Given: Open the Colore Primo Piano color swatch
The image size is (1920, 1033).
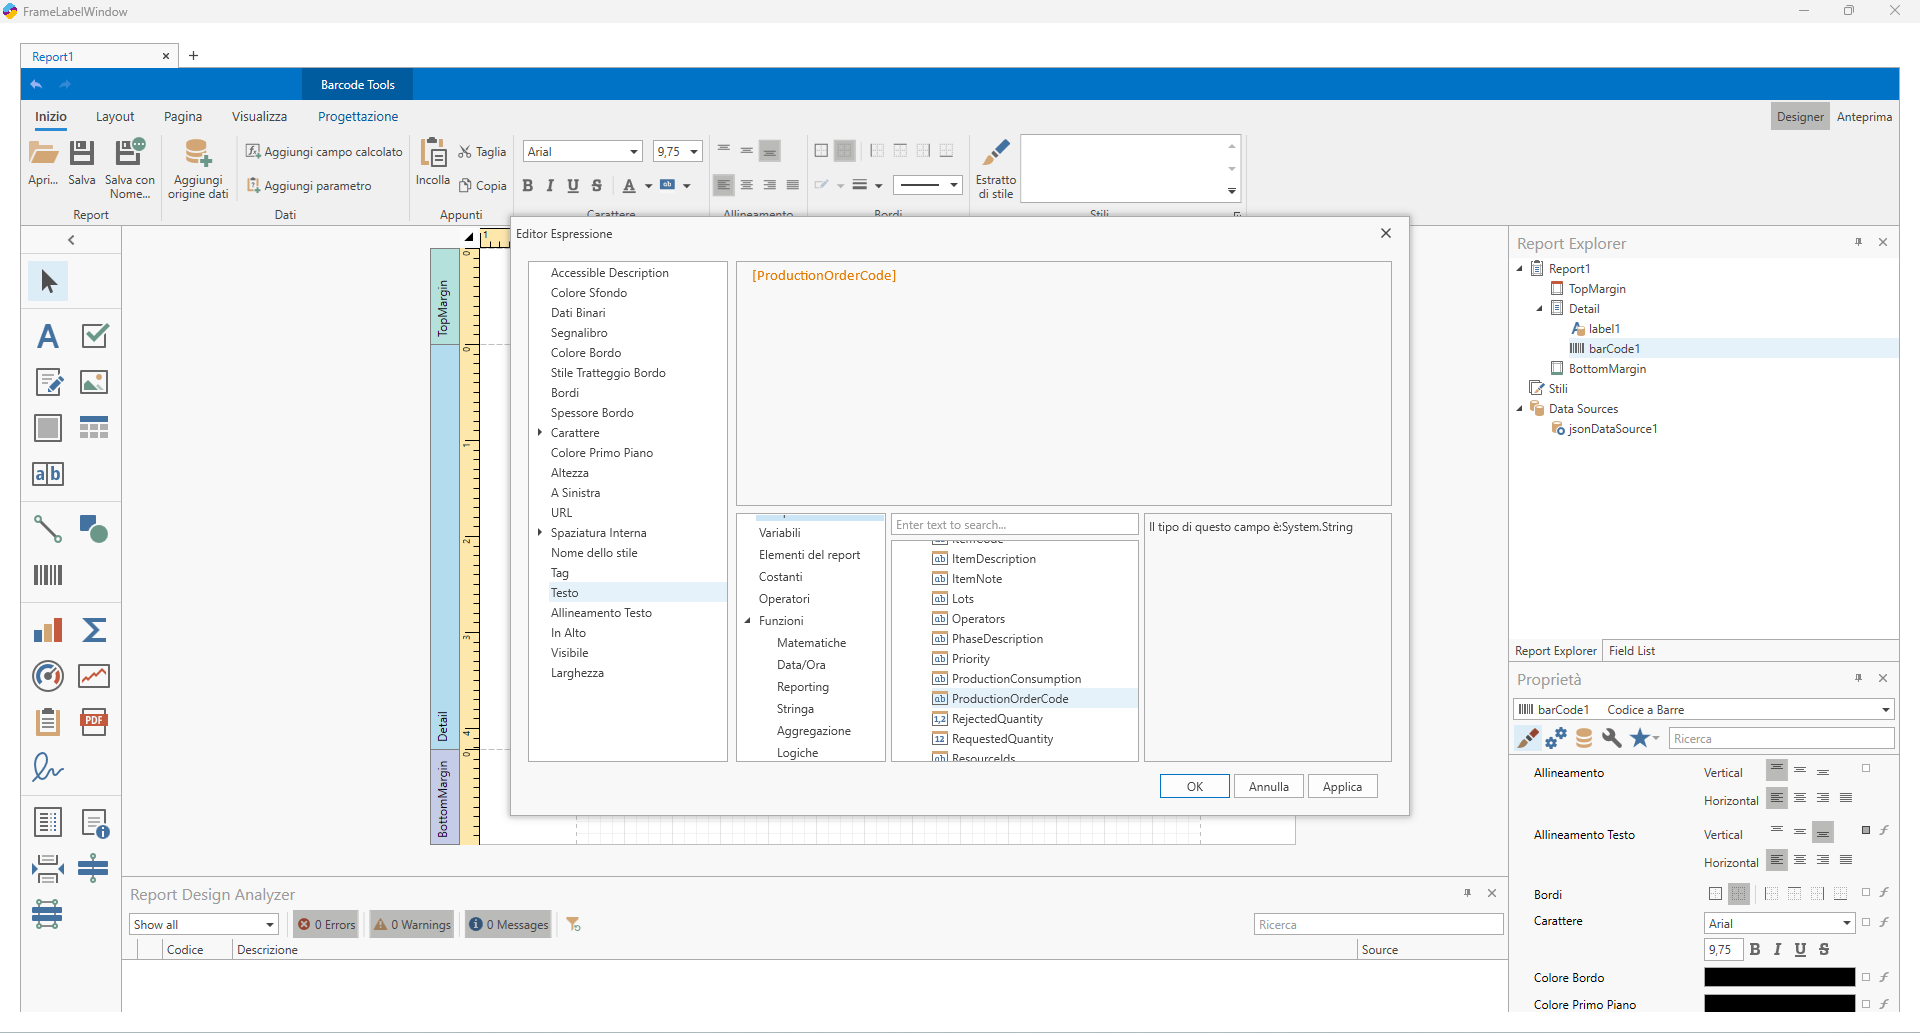Looking at the screenshot, I should tap(1779, 1004).
